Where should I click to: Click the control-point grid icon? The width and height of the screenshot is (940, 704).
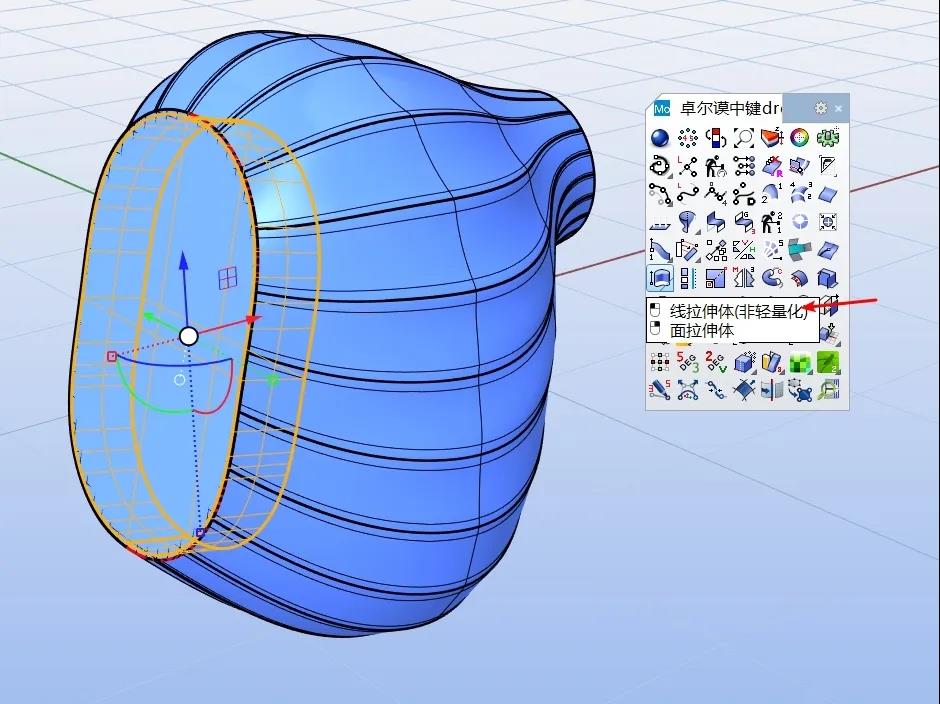pos(659,363)
